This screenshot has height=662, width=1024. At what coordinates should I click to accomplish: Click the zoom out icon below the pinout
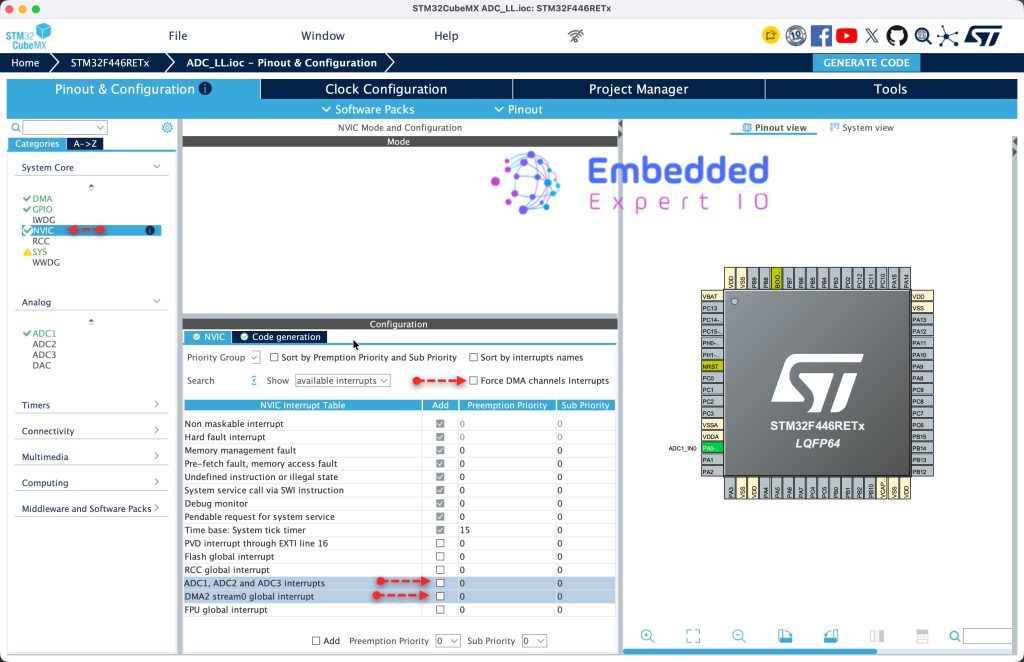[739, 636]
